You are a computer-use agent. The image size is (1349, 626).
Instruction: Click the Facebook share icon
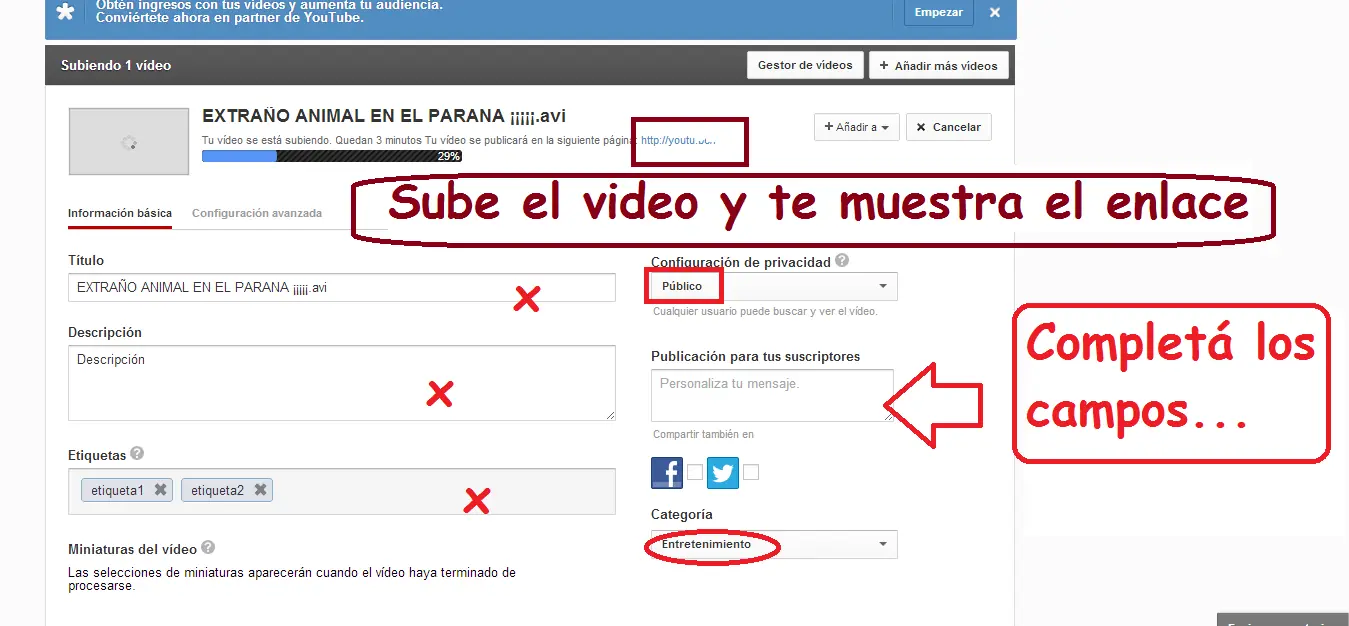tap(667, 472)
